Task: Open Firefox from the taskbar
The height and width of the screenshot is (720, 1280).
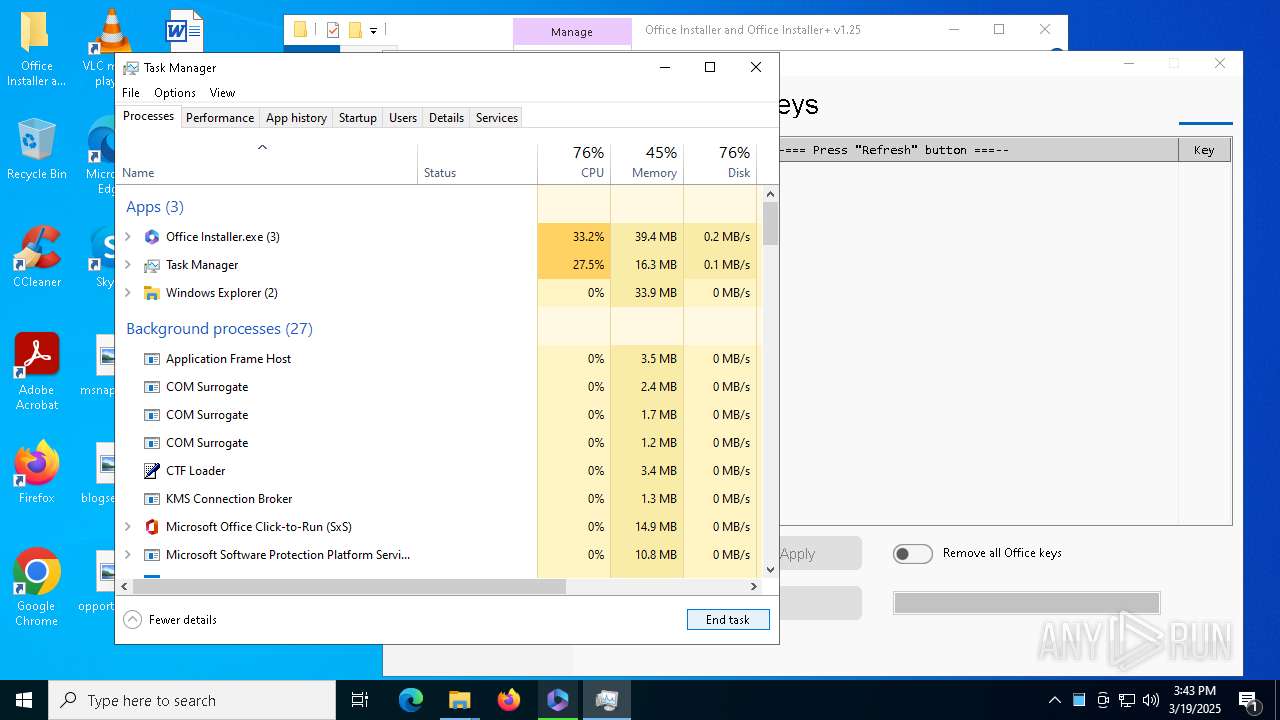Action: coord(509,700)
